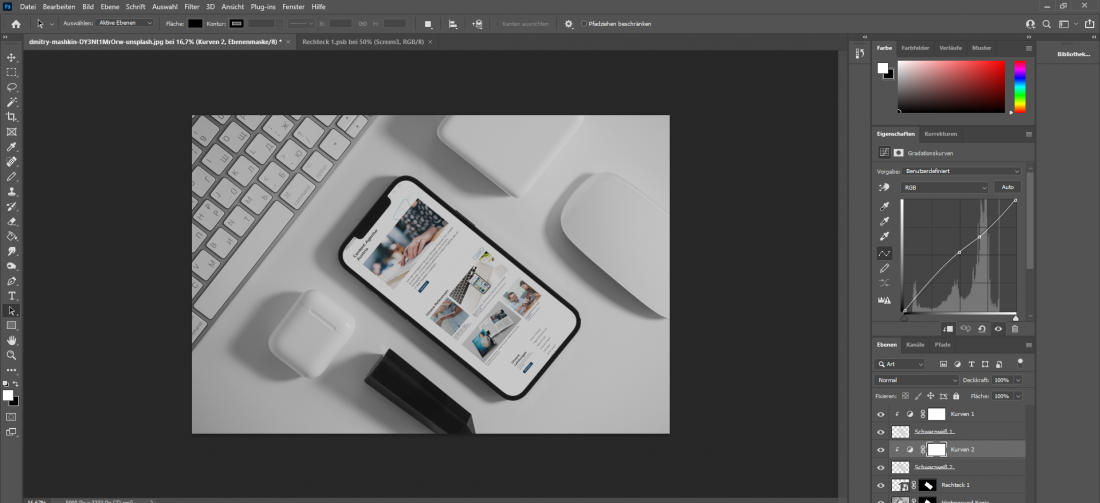Select the Kurven 2 layer mask thumbnail
The image size is (1100, 503).
click(937, 449)
